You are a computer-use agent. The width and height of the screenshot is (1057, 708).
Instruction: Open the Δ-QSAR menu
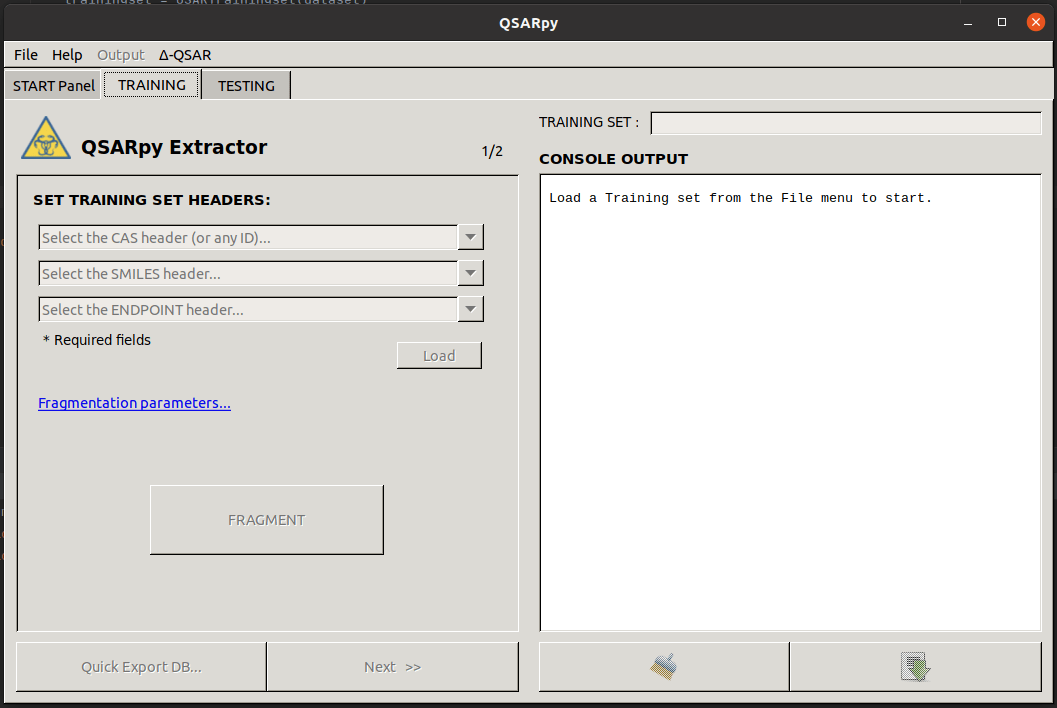coord(185,55)
